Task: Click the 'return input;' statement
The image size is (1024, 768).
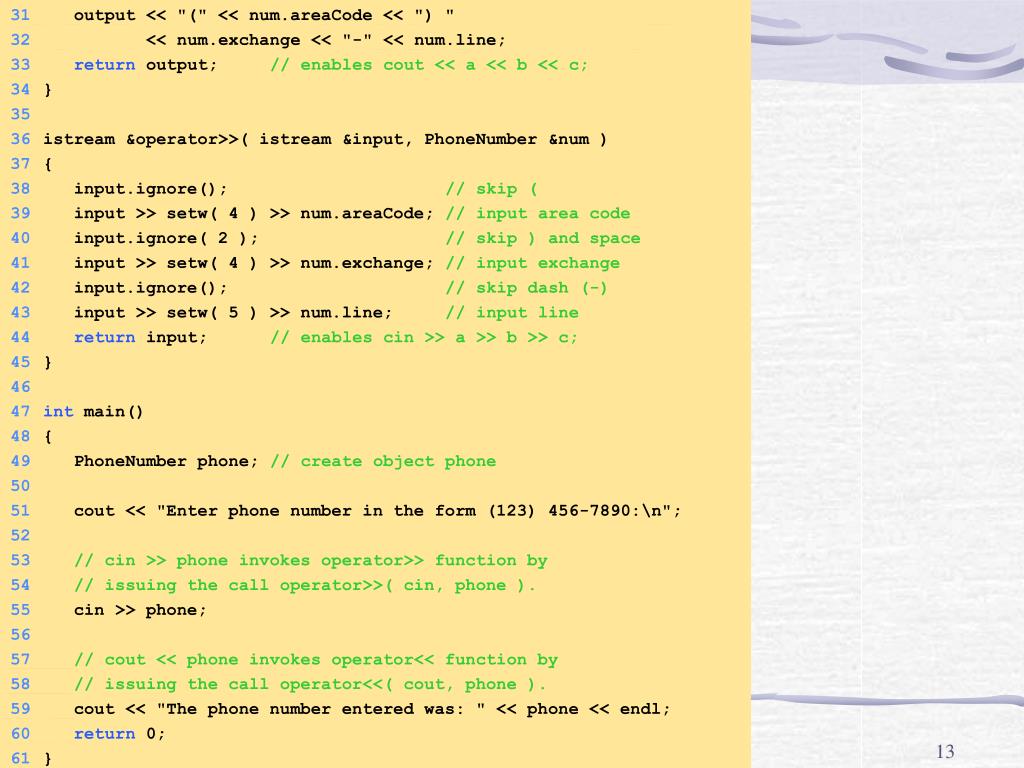Action: coord(140,338)
